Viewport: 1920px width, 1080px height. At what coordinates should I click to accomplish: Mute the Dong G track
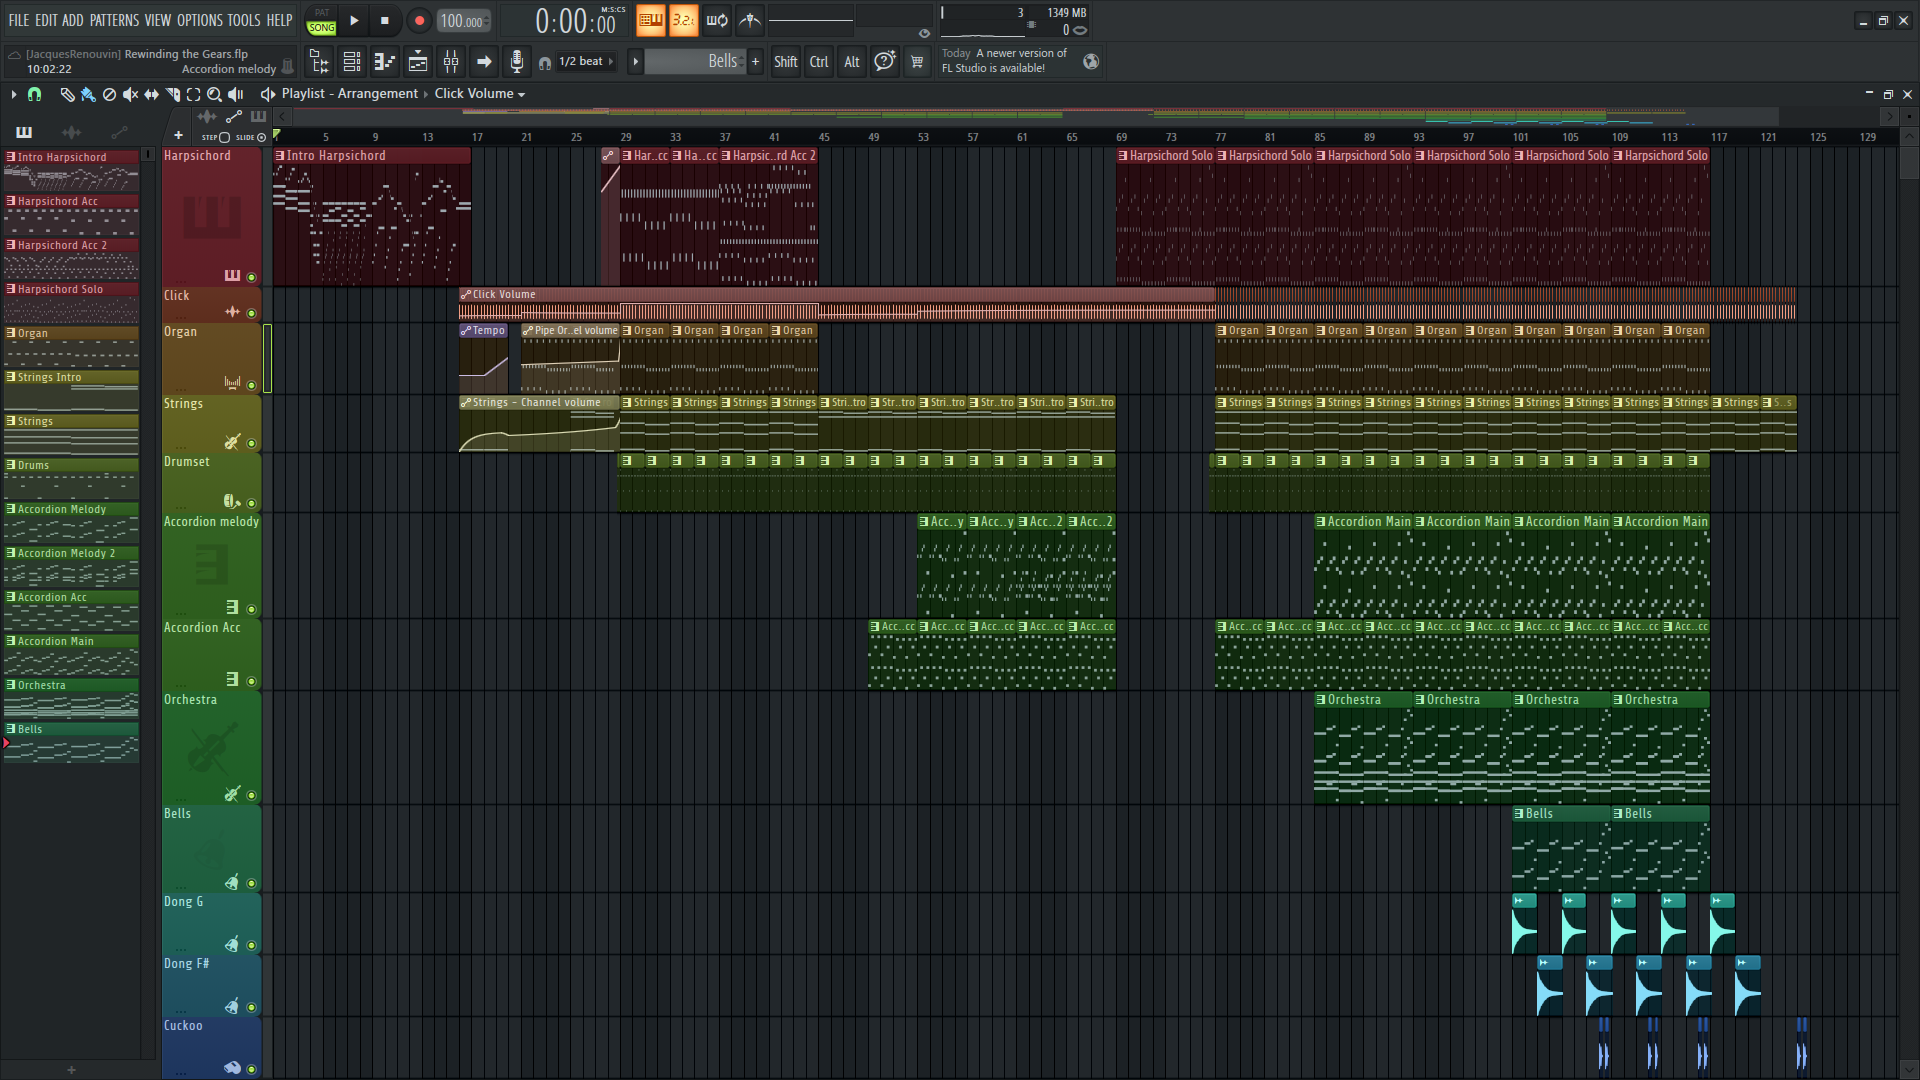252,945
